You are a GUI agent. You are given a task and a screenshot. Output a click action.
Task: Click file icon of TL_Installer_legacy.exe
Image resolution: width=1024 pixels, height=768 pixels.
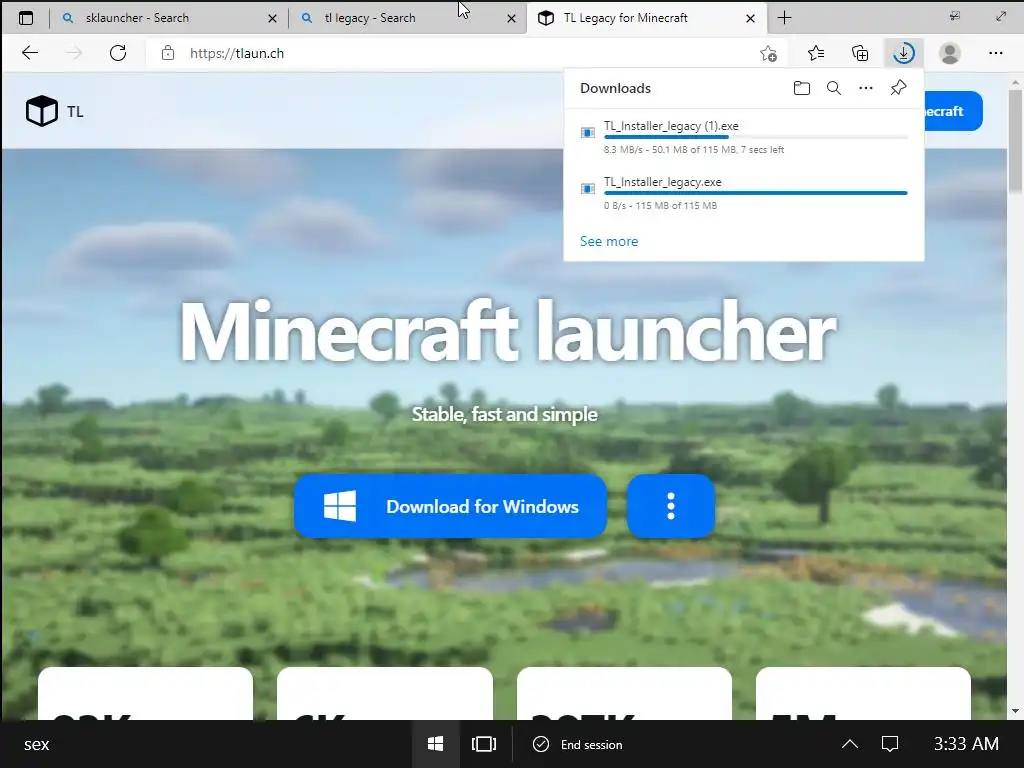pyautogui.click(x=588, y=189)
